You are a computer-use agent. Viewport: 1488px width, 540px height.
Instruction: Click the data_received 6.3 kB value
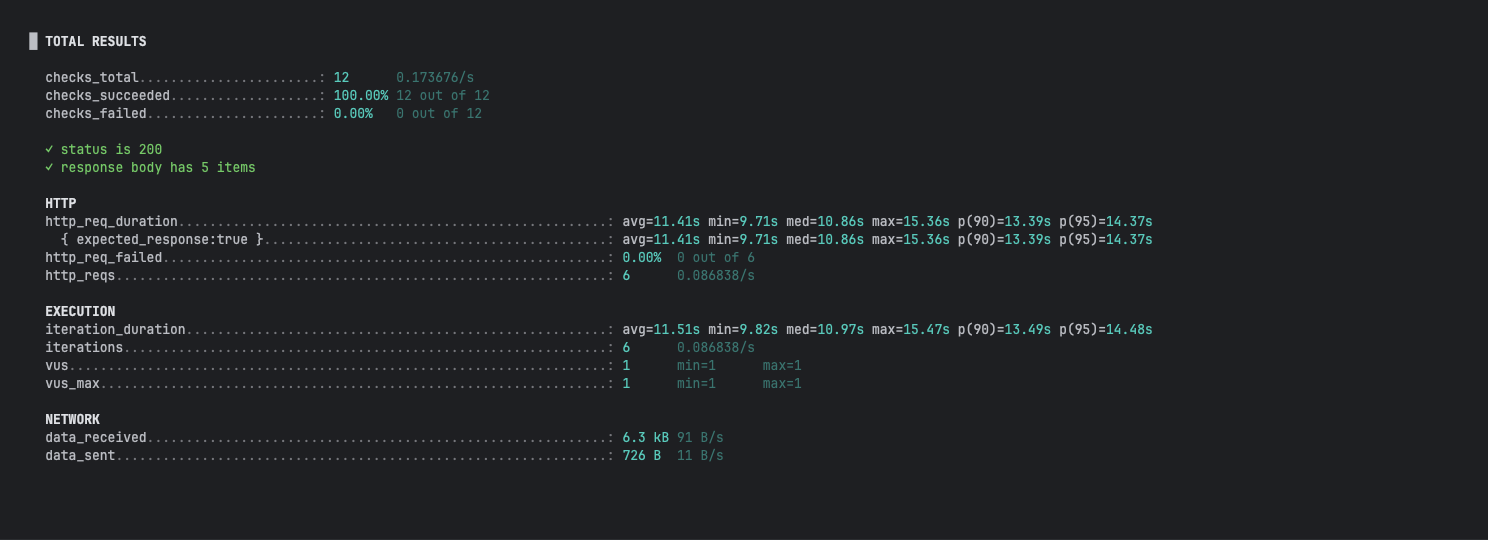click(x=645, y=437)
